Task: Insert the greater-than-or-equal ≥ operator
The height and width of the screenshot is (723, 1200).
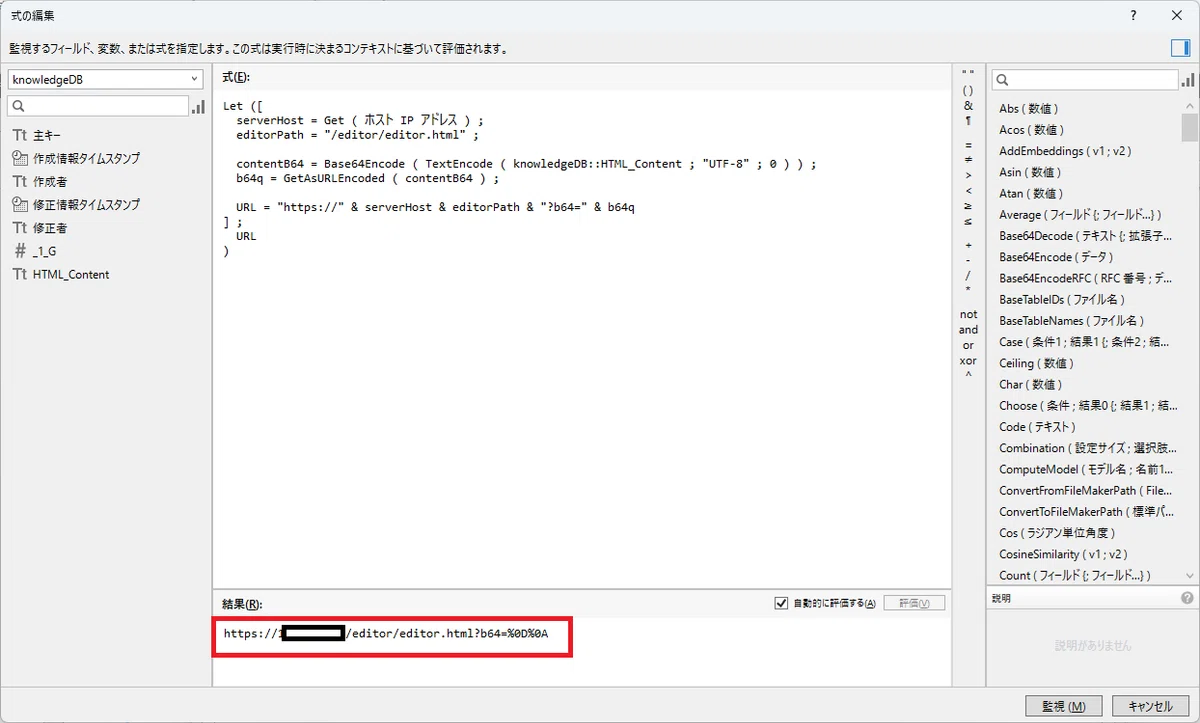Action: [x=968, y=206]
